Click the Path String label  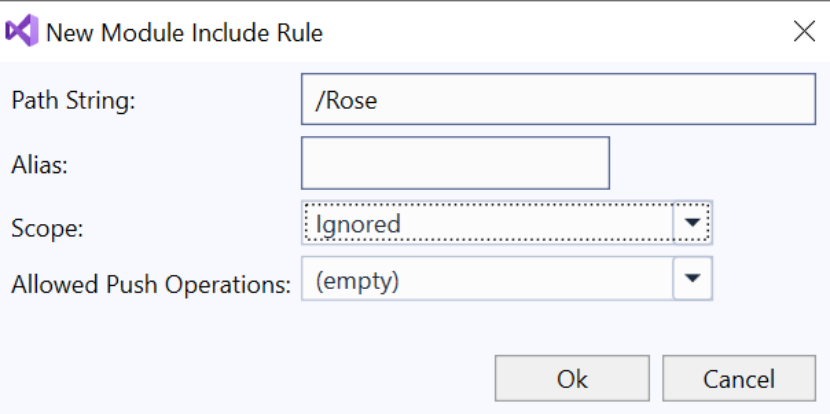[x=74, y=101]
